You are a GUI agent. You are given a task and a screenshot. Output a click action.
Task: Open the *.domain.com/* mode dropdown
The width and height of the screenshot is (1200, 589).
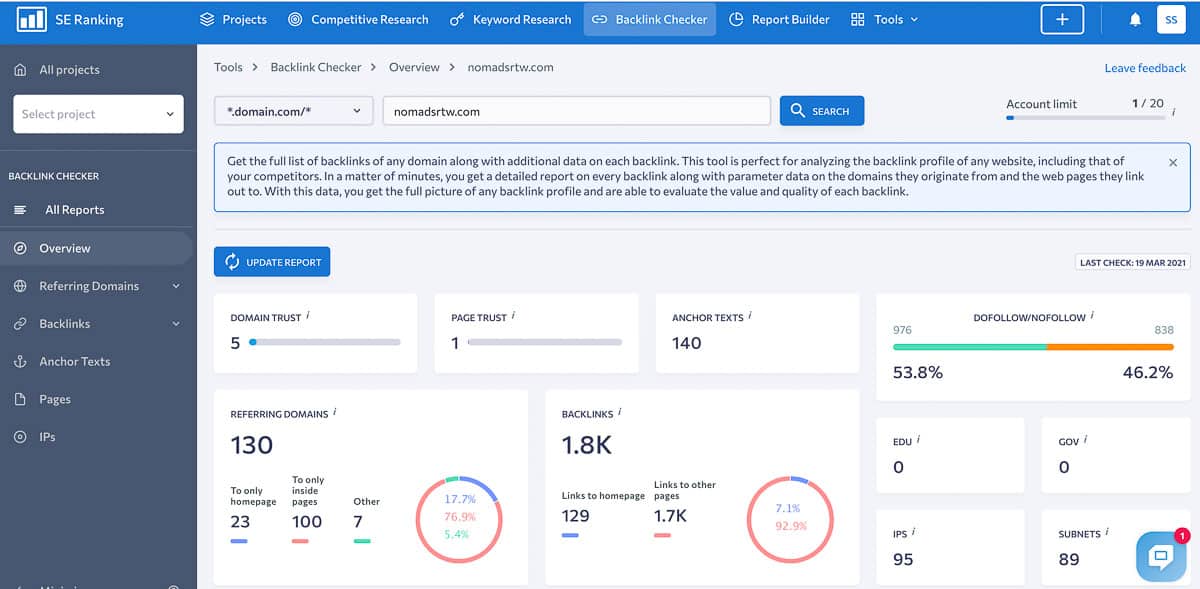point(292,112)
